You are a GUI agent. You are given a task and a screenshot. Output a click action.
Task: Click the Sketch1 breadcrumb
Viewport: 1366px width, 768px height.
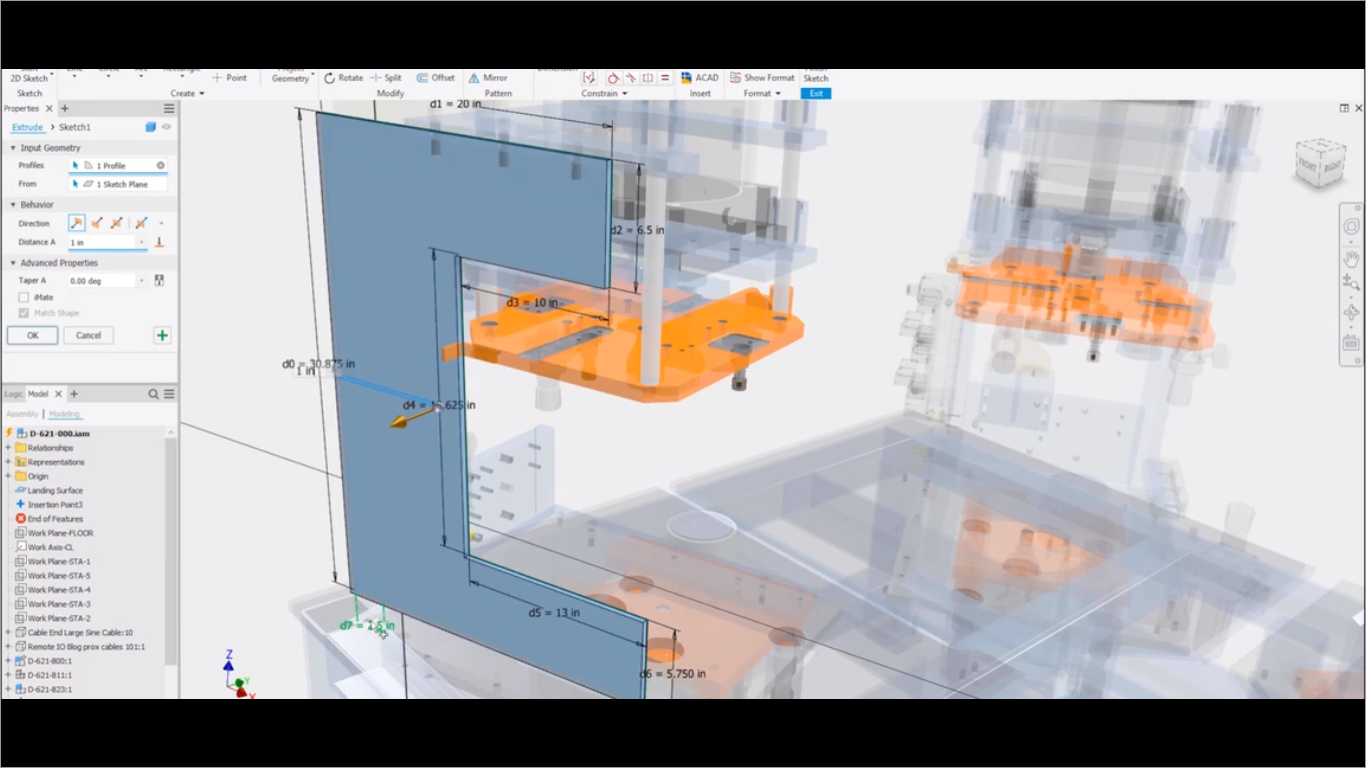tap(75, 127)
